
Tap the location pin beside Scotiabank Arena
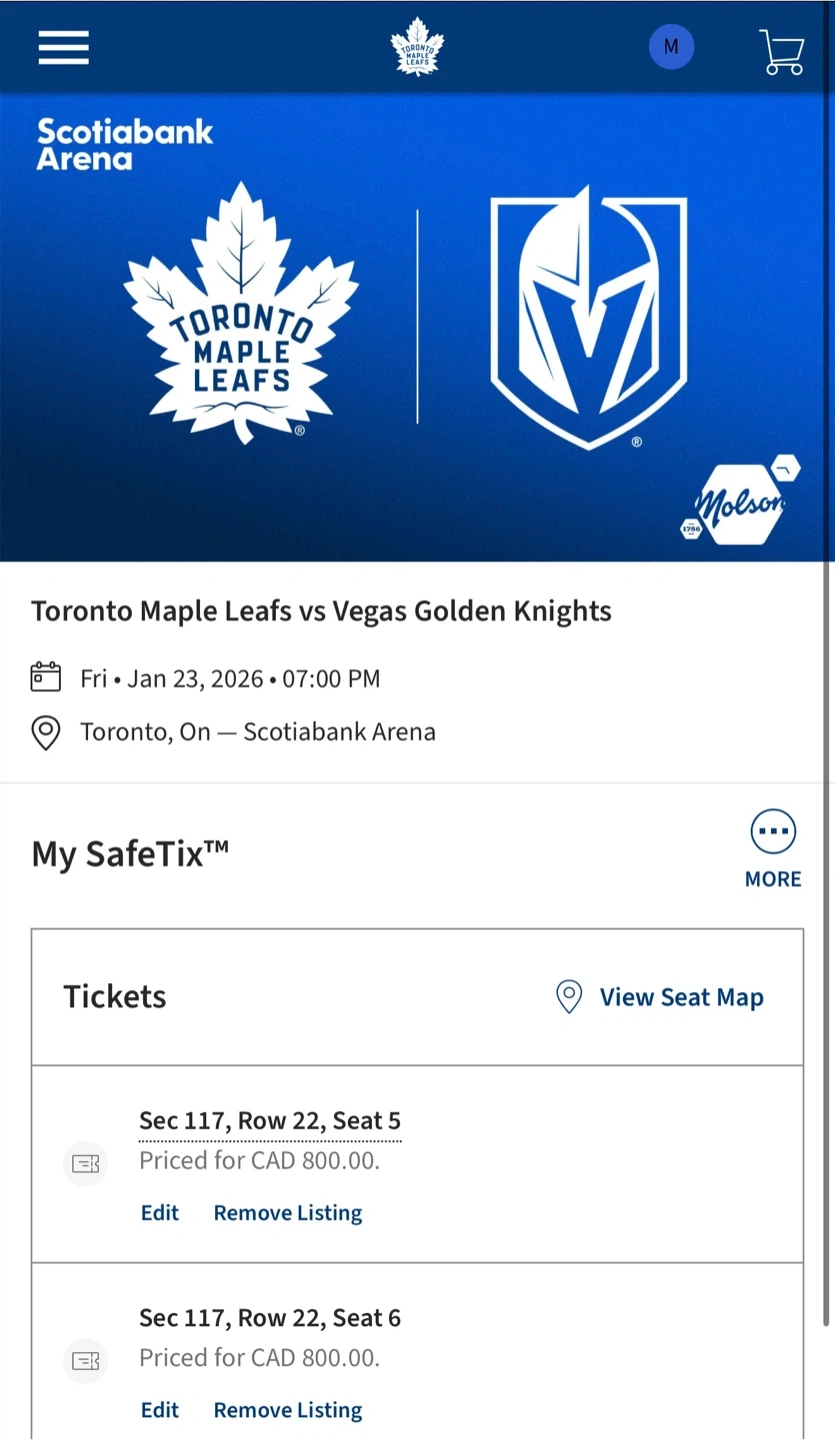[x=46, y=732]
